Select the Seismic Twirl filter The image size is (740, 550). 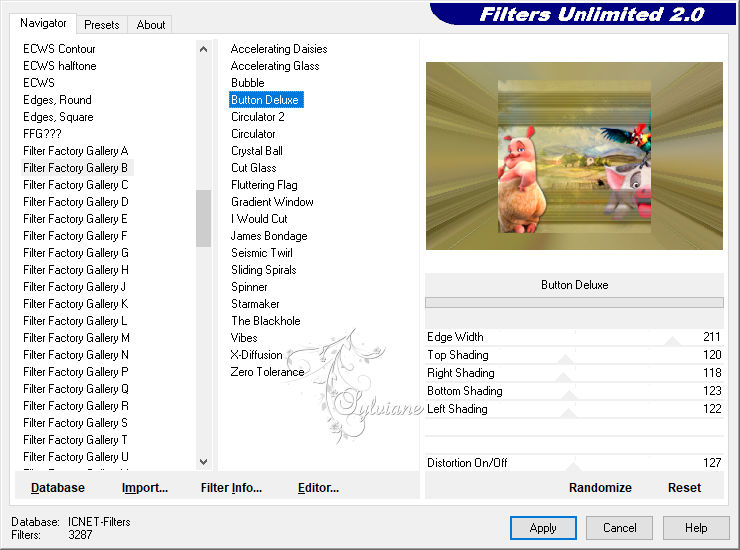261,253
